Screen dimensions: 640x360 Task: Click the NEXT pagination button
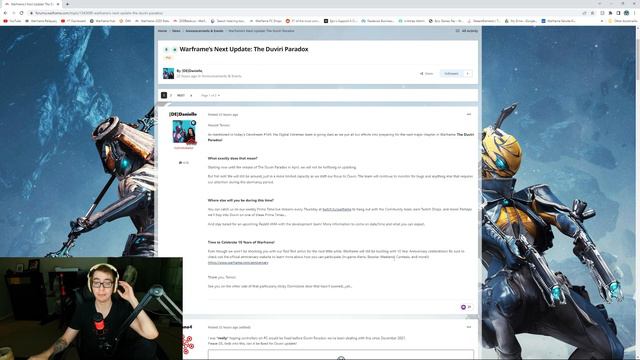[181, 95]
